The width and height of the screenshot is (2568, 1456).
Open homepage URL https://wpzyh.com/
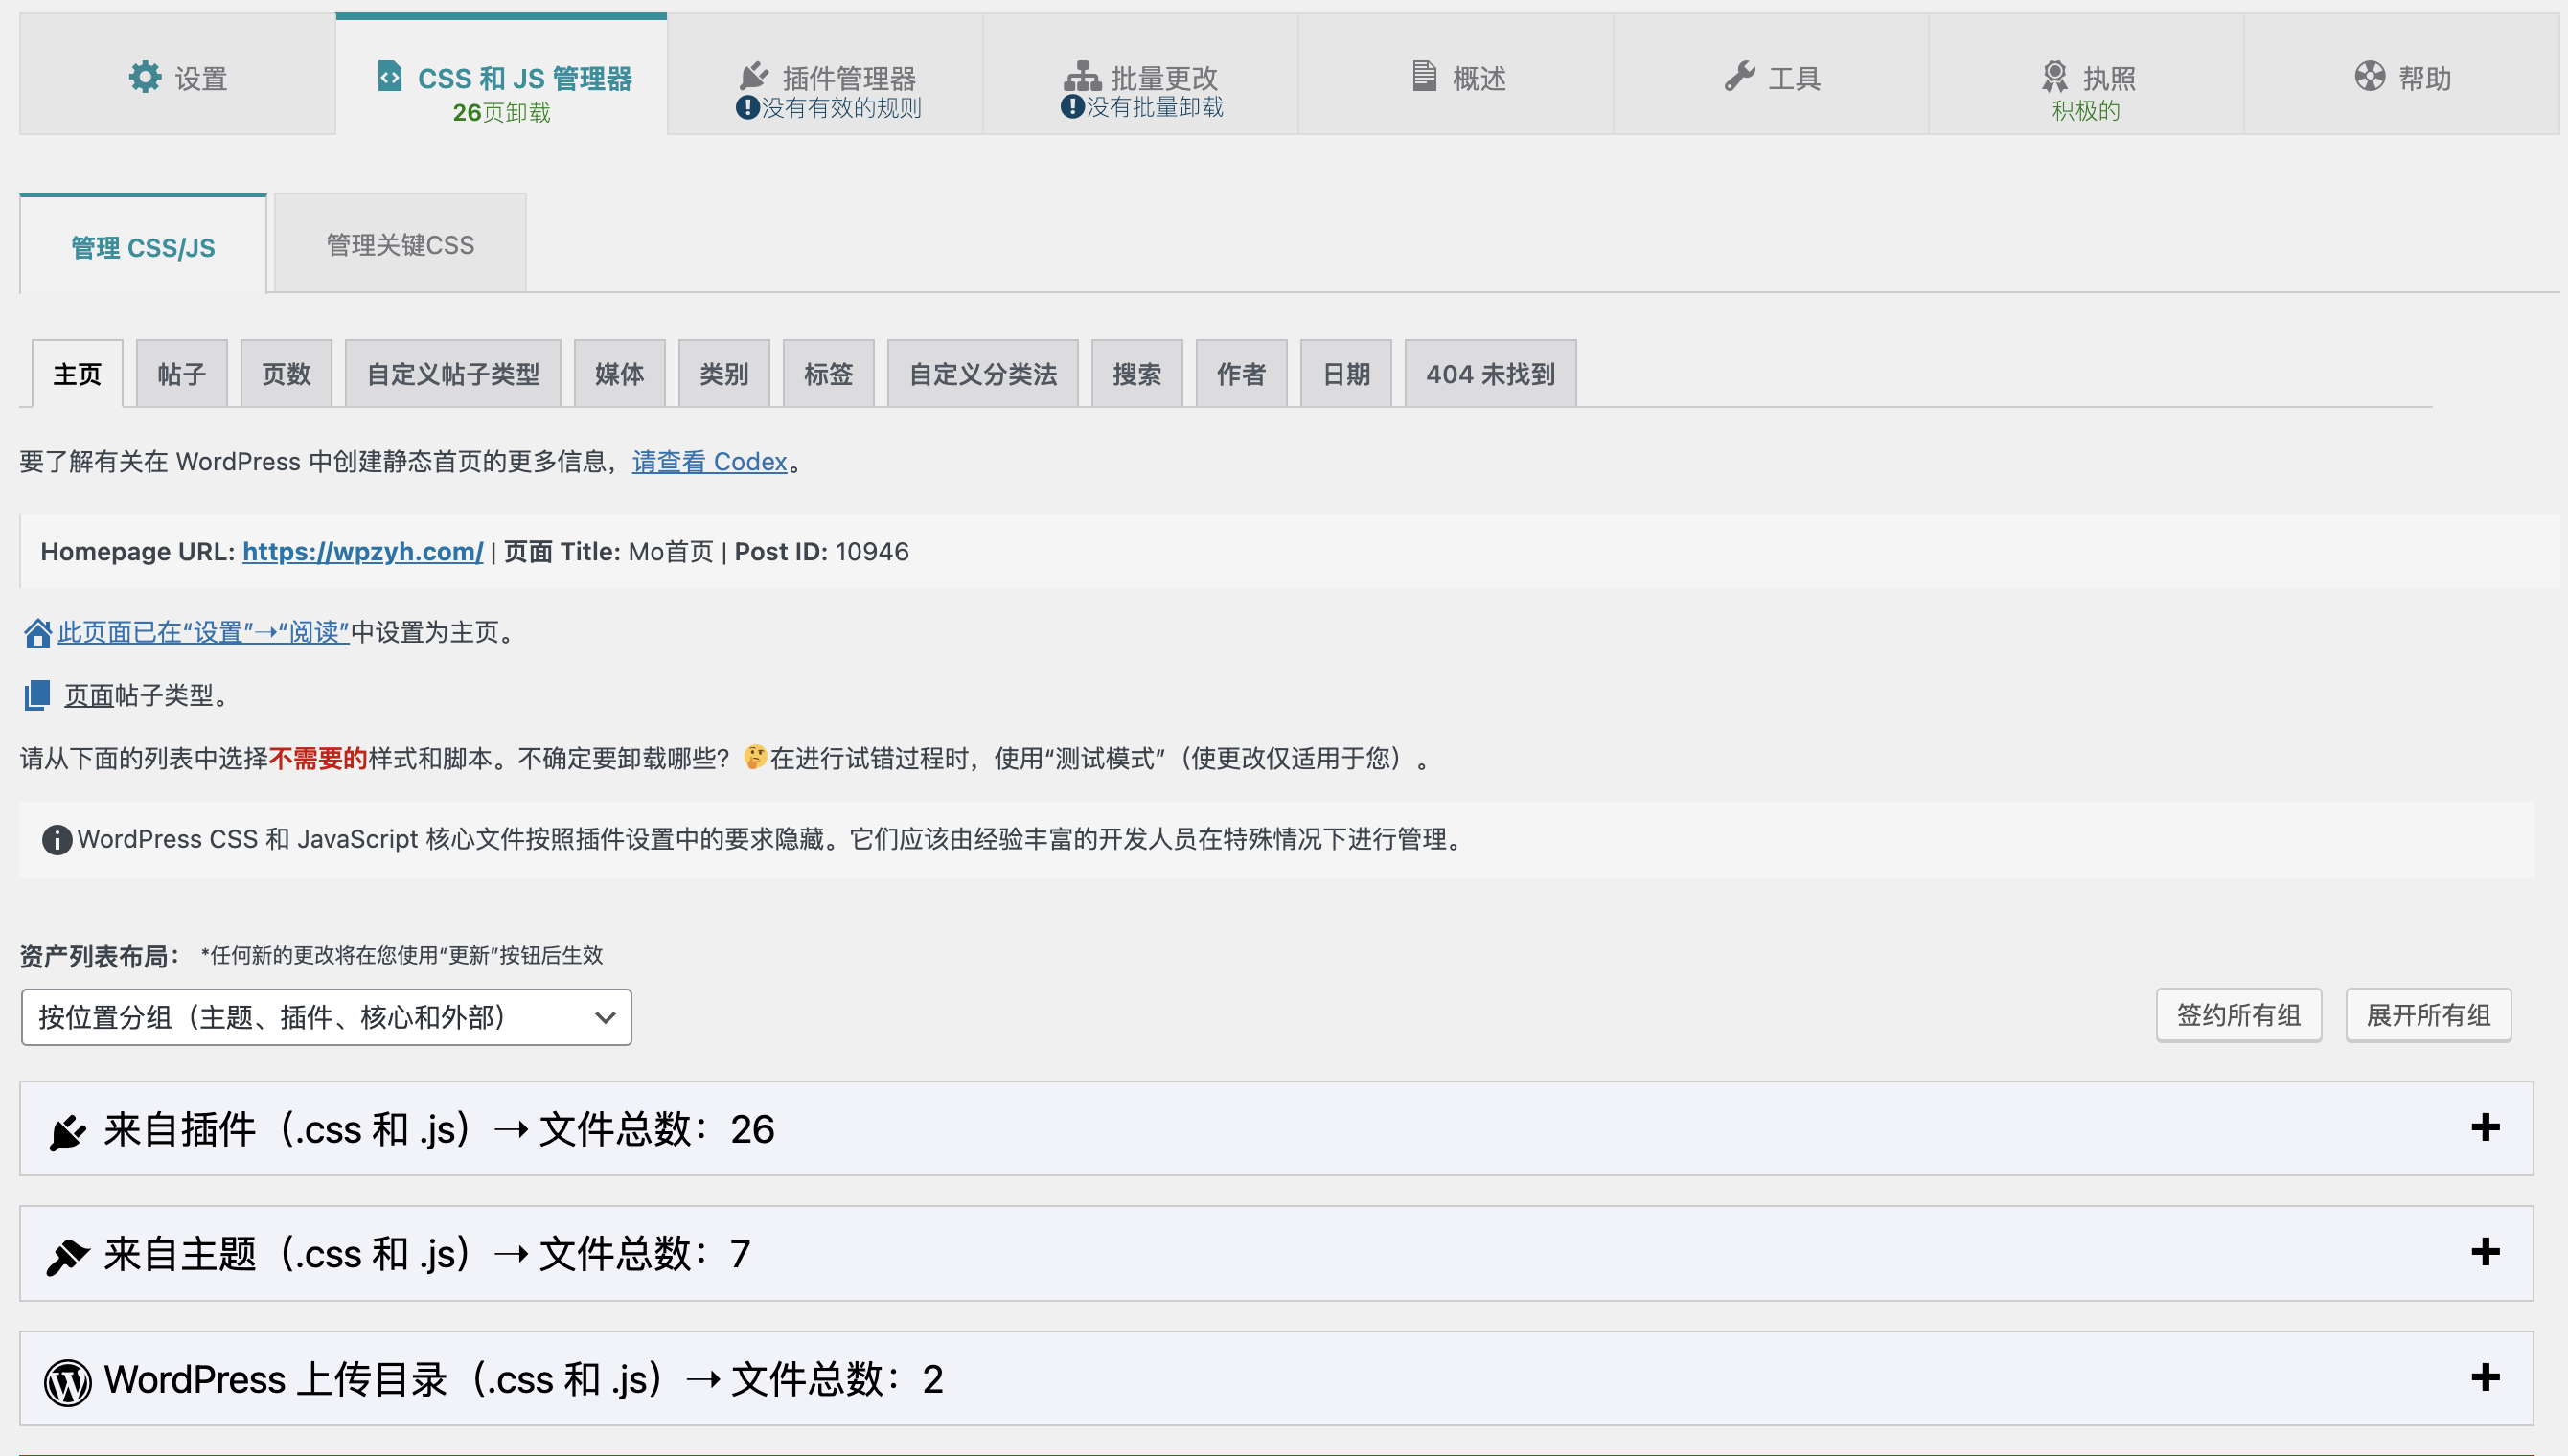click(x=362, y=552)
